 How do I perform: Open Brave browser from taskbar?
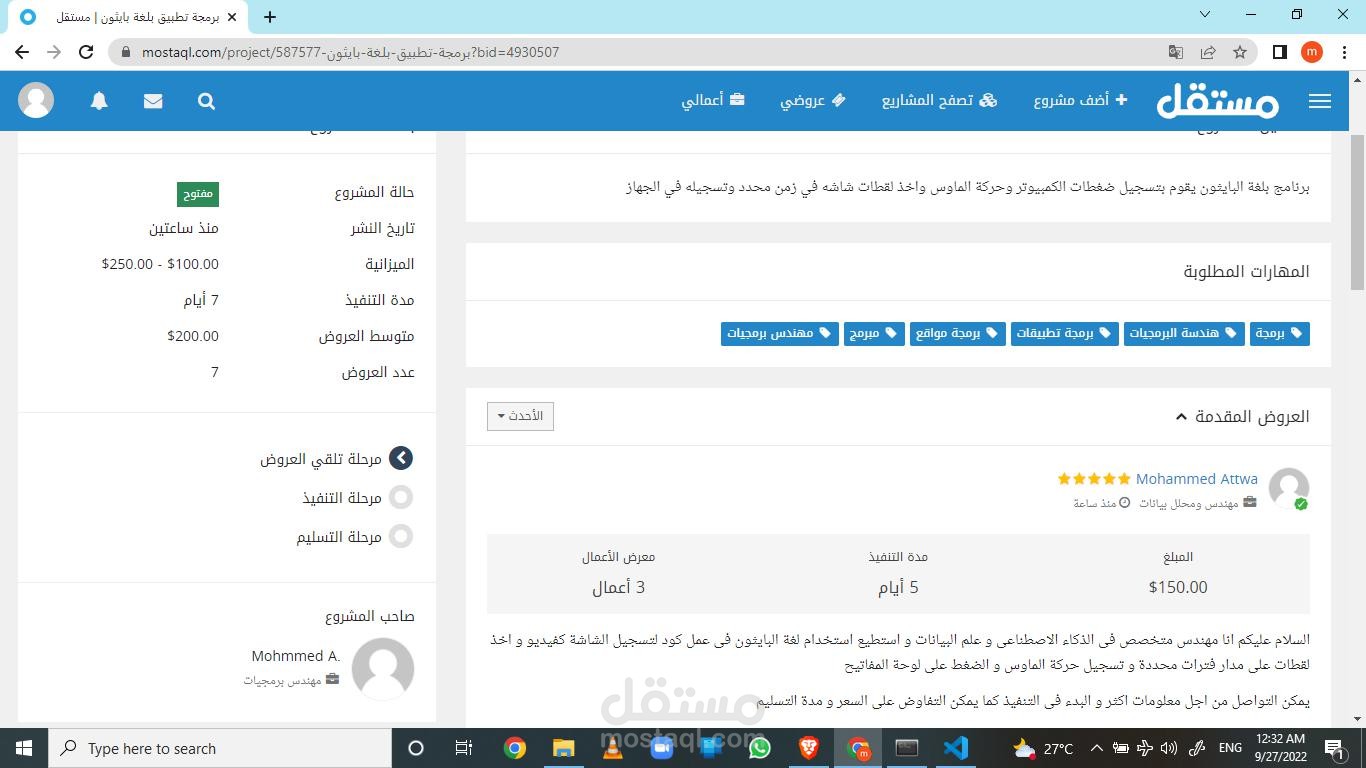[x=808, y=748]
